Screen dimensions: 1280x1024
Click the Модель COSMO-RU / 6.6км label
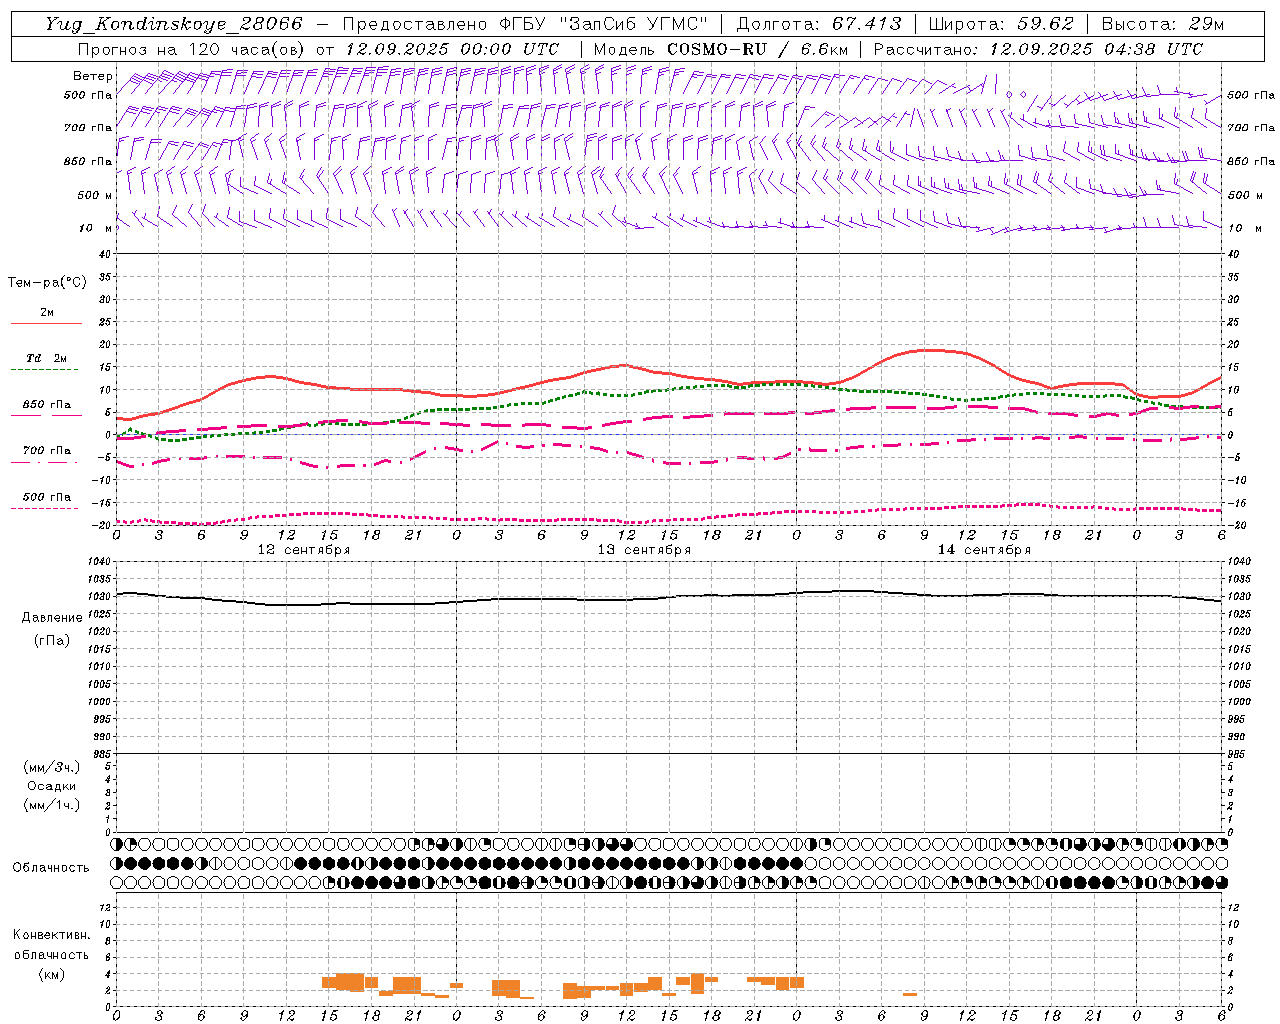click(721, 49)
